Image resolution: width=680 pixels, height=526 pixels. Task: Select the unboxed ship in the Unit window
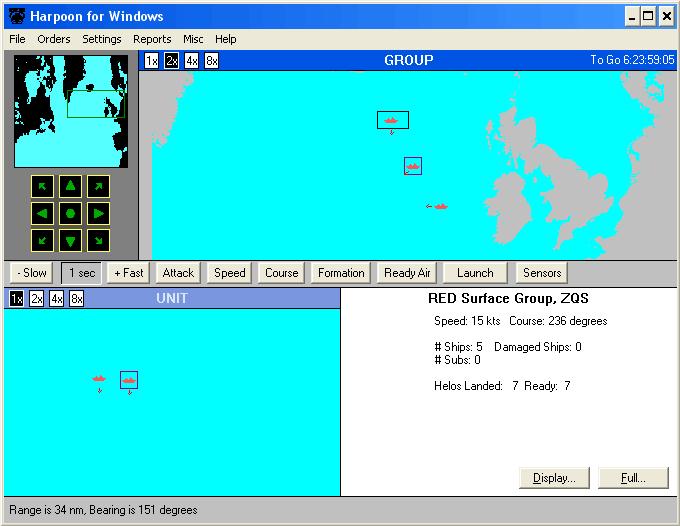tap(99, 379)
